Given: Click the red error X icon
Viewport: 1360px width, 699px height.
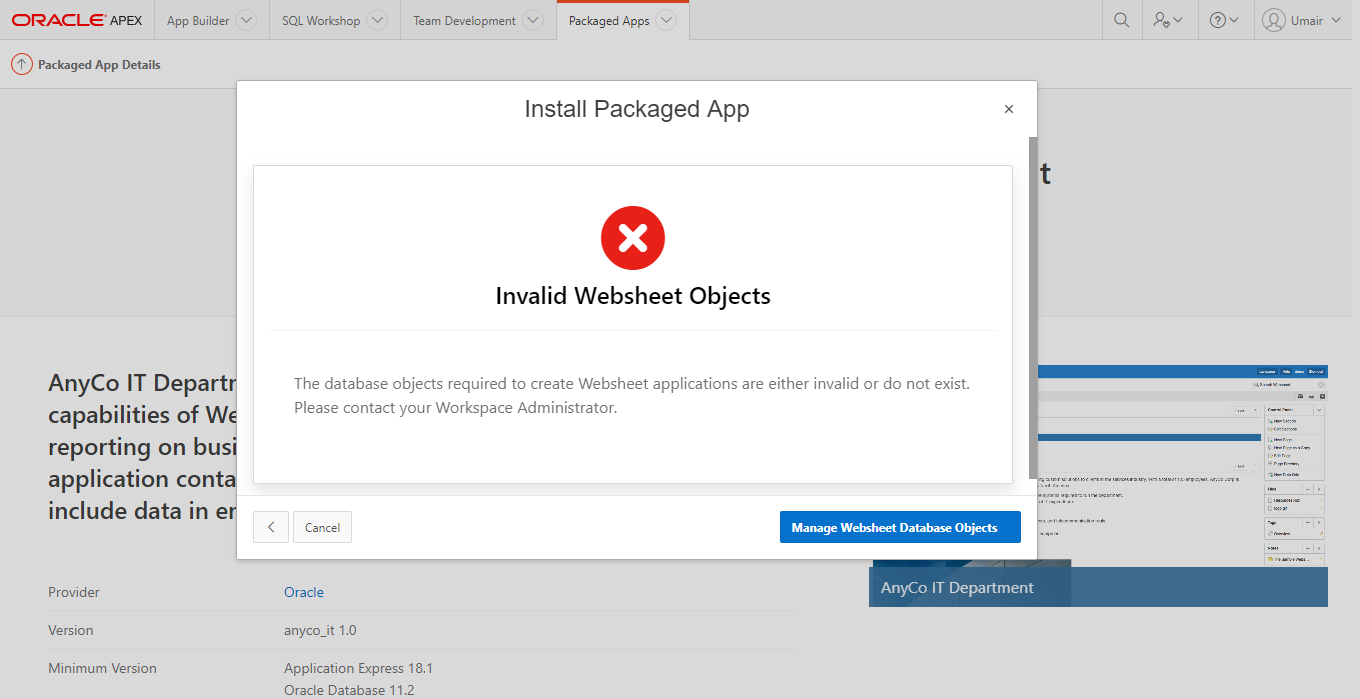Looking at the screenshot, I should pyautogui.click(x=633, y=238).
